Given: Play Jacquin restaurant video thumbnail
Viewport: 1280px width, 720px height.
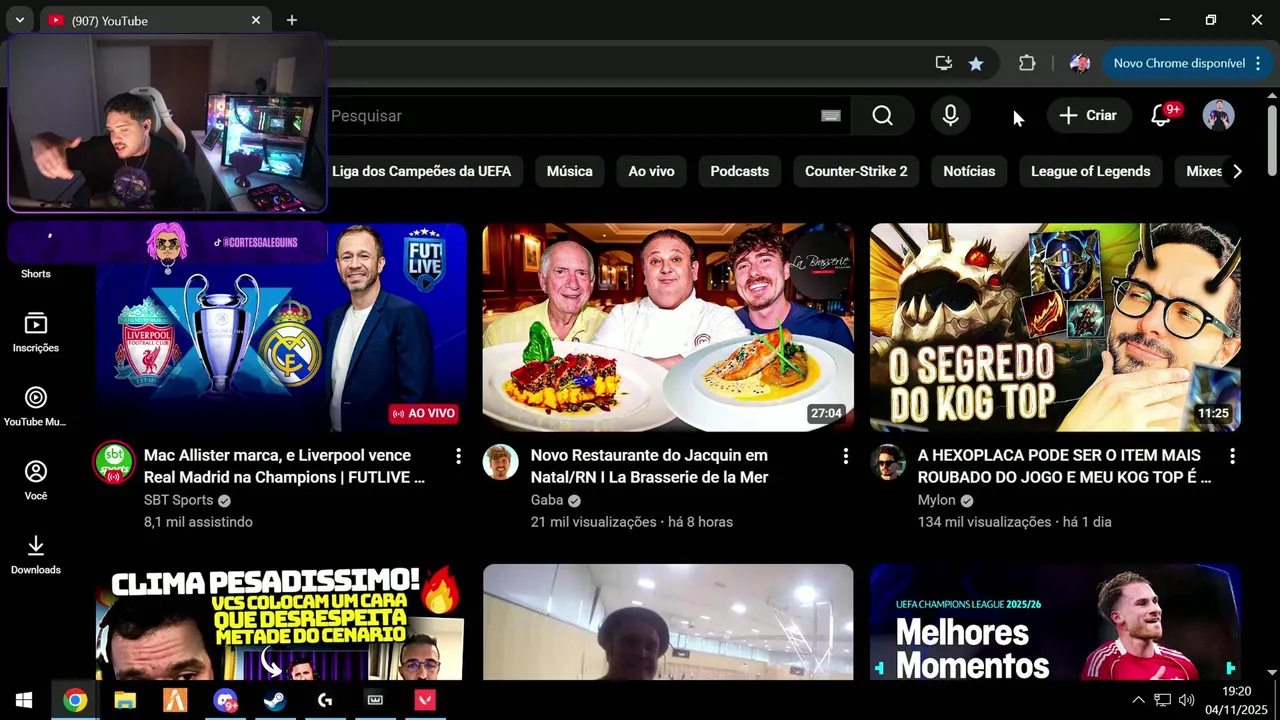Looking at the screenshot, I should pos(668,327).
